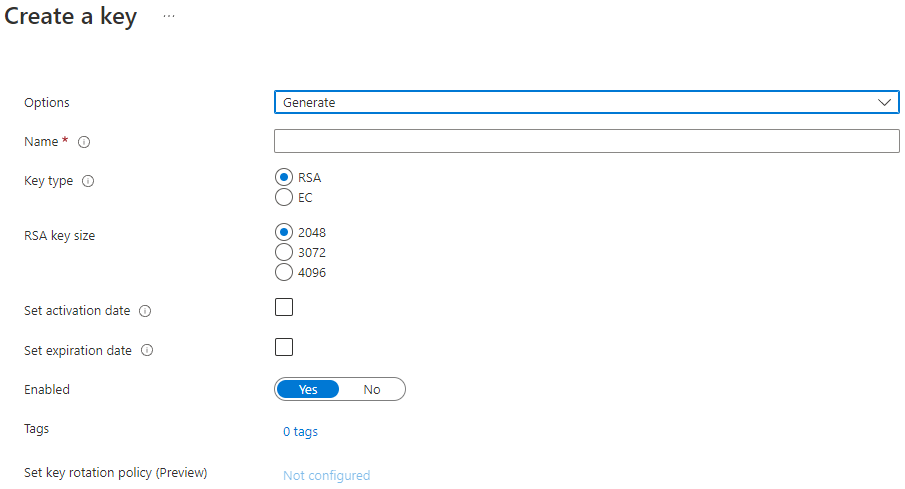
Task: Enable the Set activation date checkbox
Action: click(x=284, y=307)
